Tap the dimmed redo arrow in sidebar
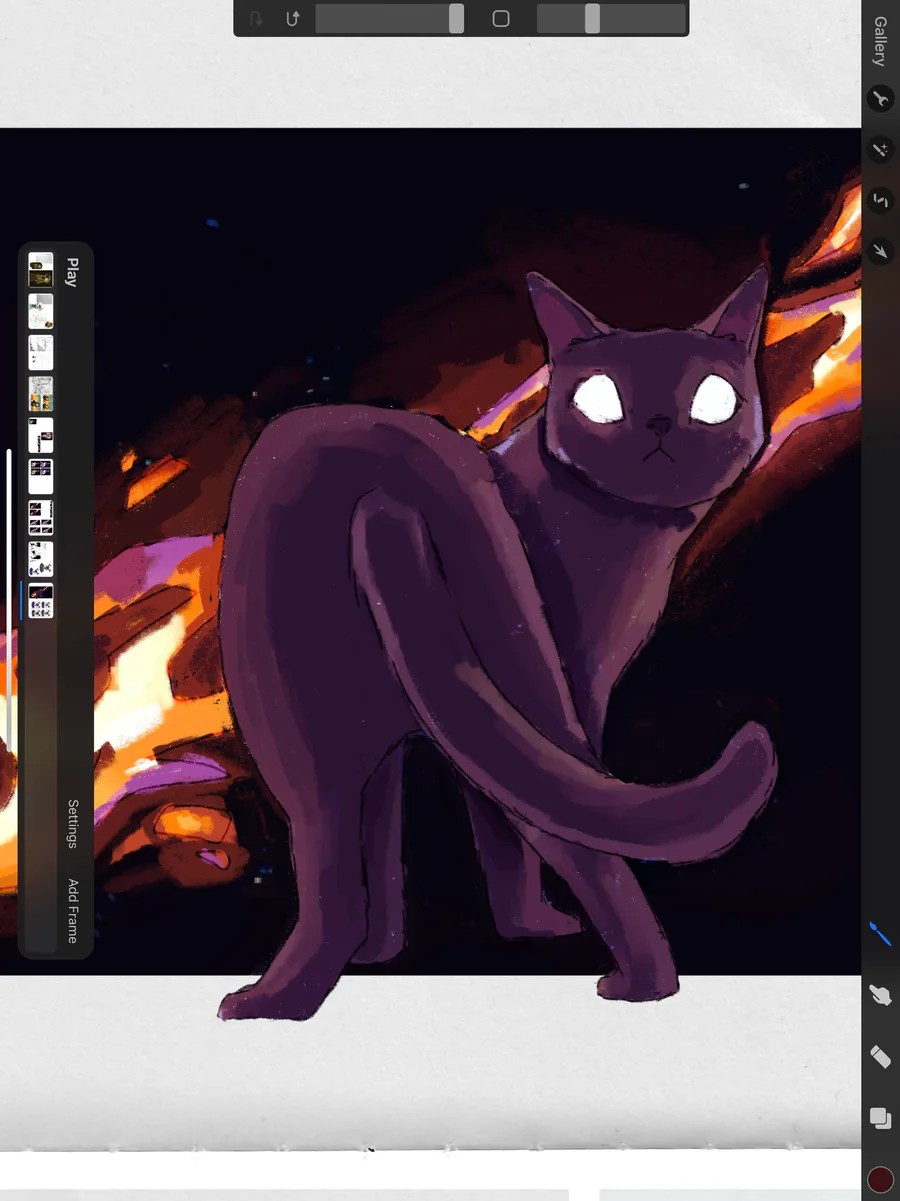The height and width of the screenshot is (1201, 900). [x=256, y=19]
